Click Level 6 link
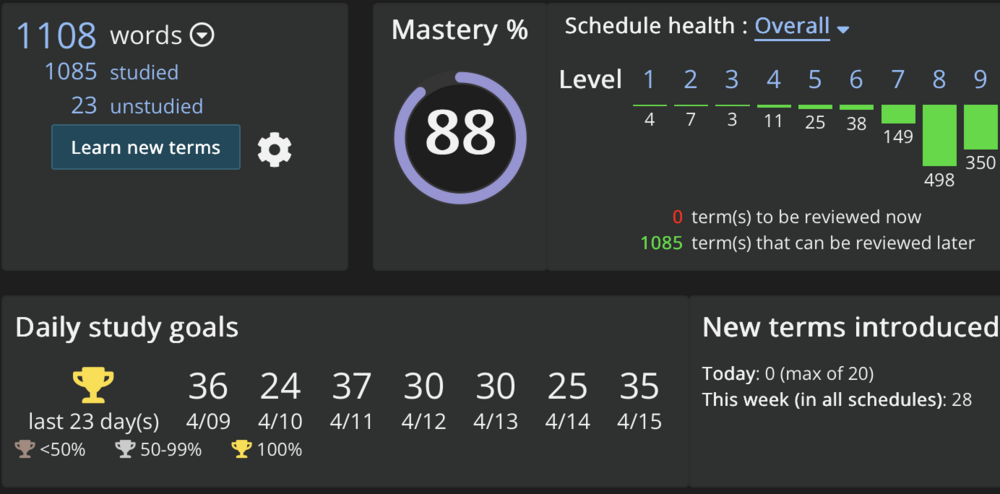 (x=856, y=80)
